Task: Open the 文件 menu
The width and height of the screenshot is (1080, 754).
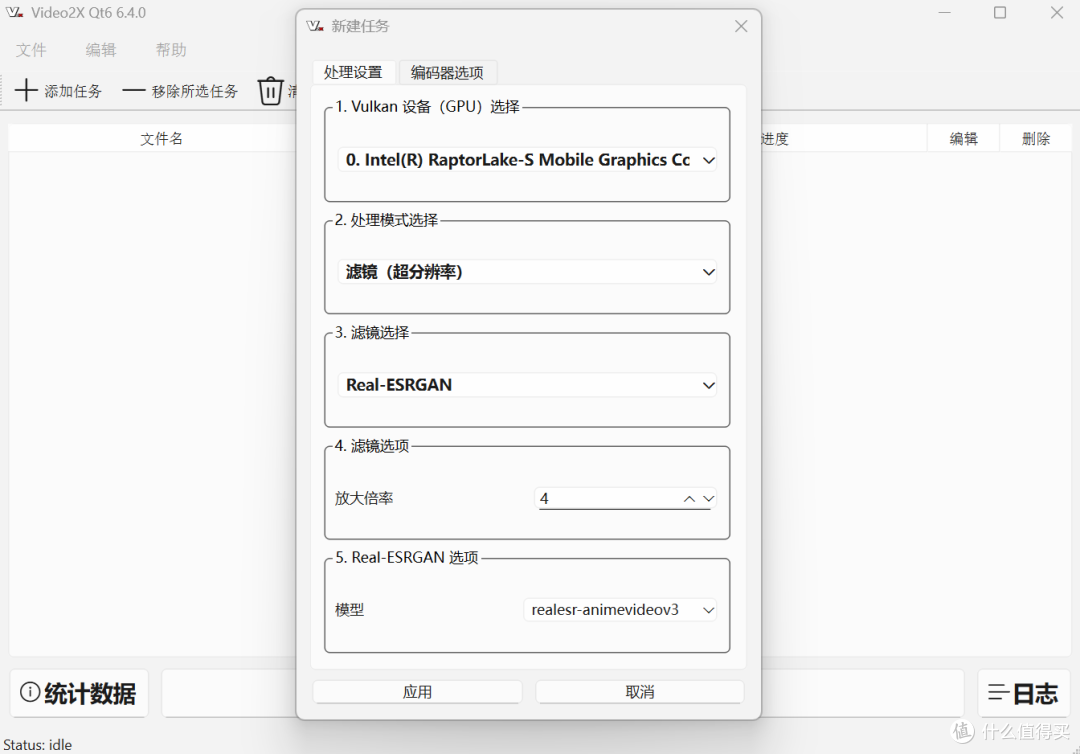Action: pyautogui.click(x=31, y=50)
